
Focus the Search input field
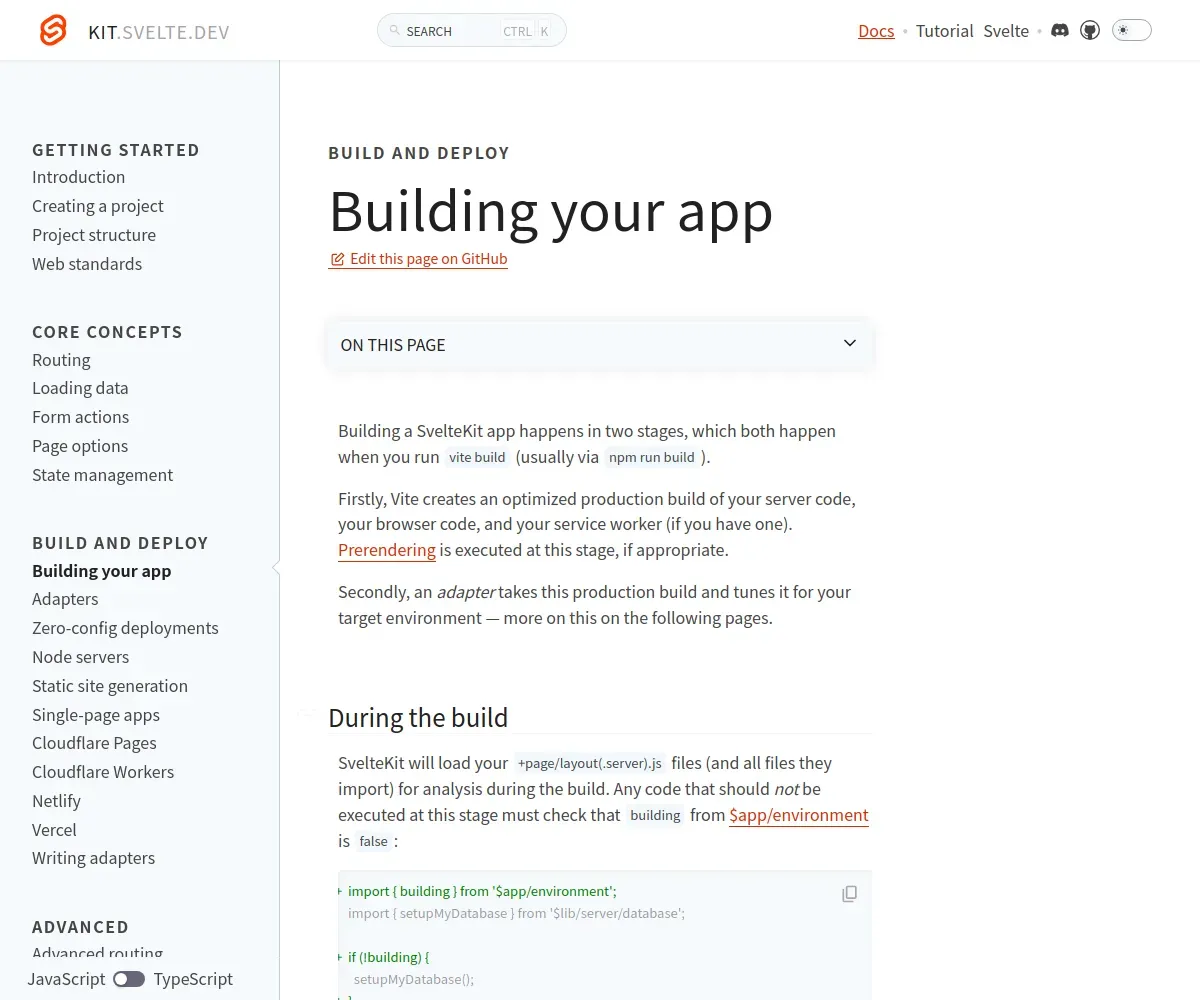[472, 31]
